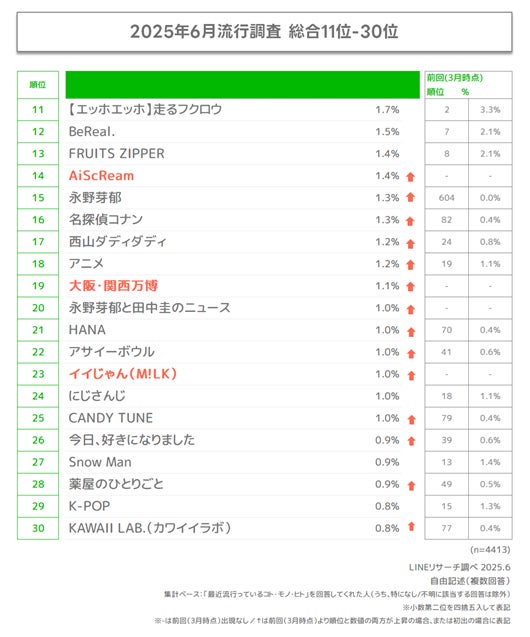Viewport: 530px width, 637px height.
Task: Click the BeReal. entry
Action: [92, 132]
